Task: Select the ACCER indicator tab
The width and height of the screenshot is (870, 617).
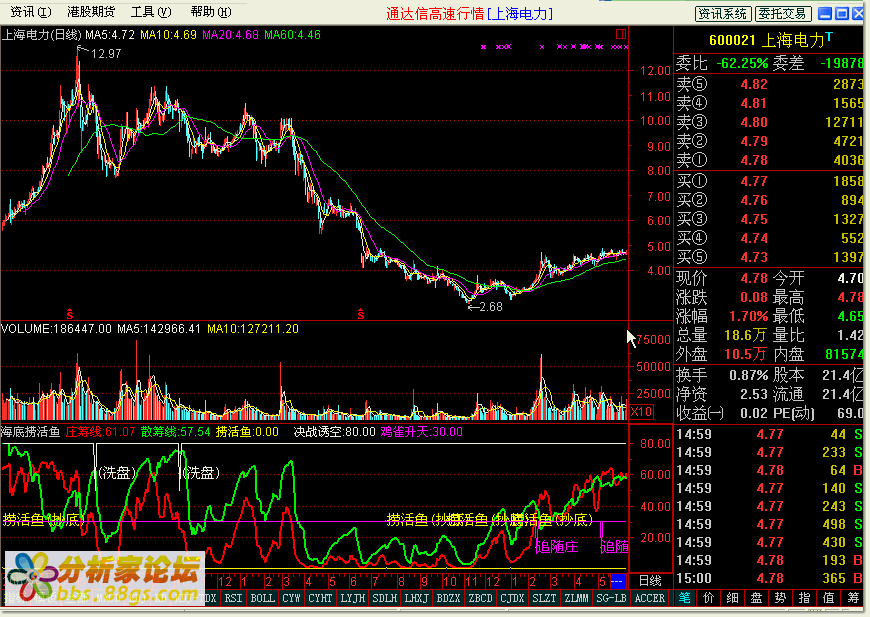Action: (x=650, y=598)
